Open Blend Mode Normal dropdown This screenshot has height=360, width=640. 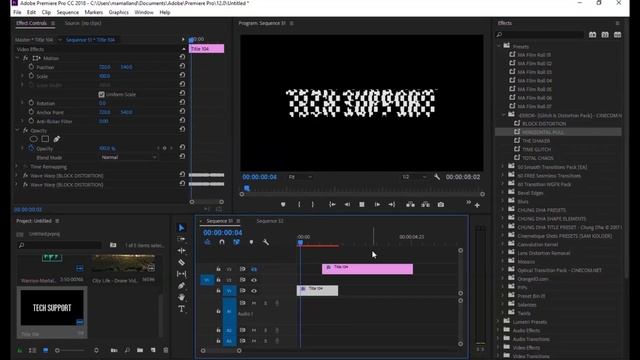coord(128,157)
